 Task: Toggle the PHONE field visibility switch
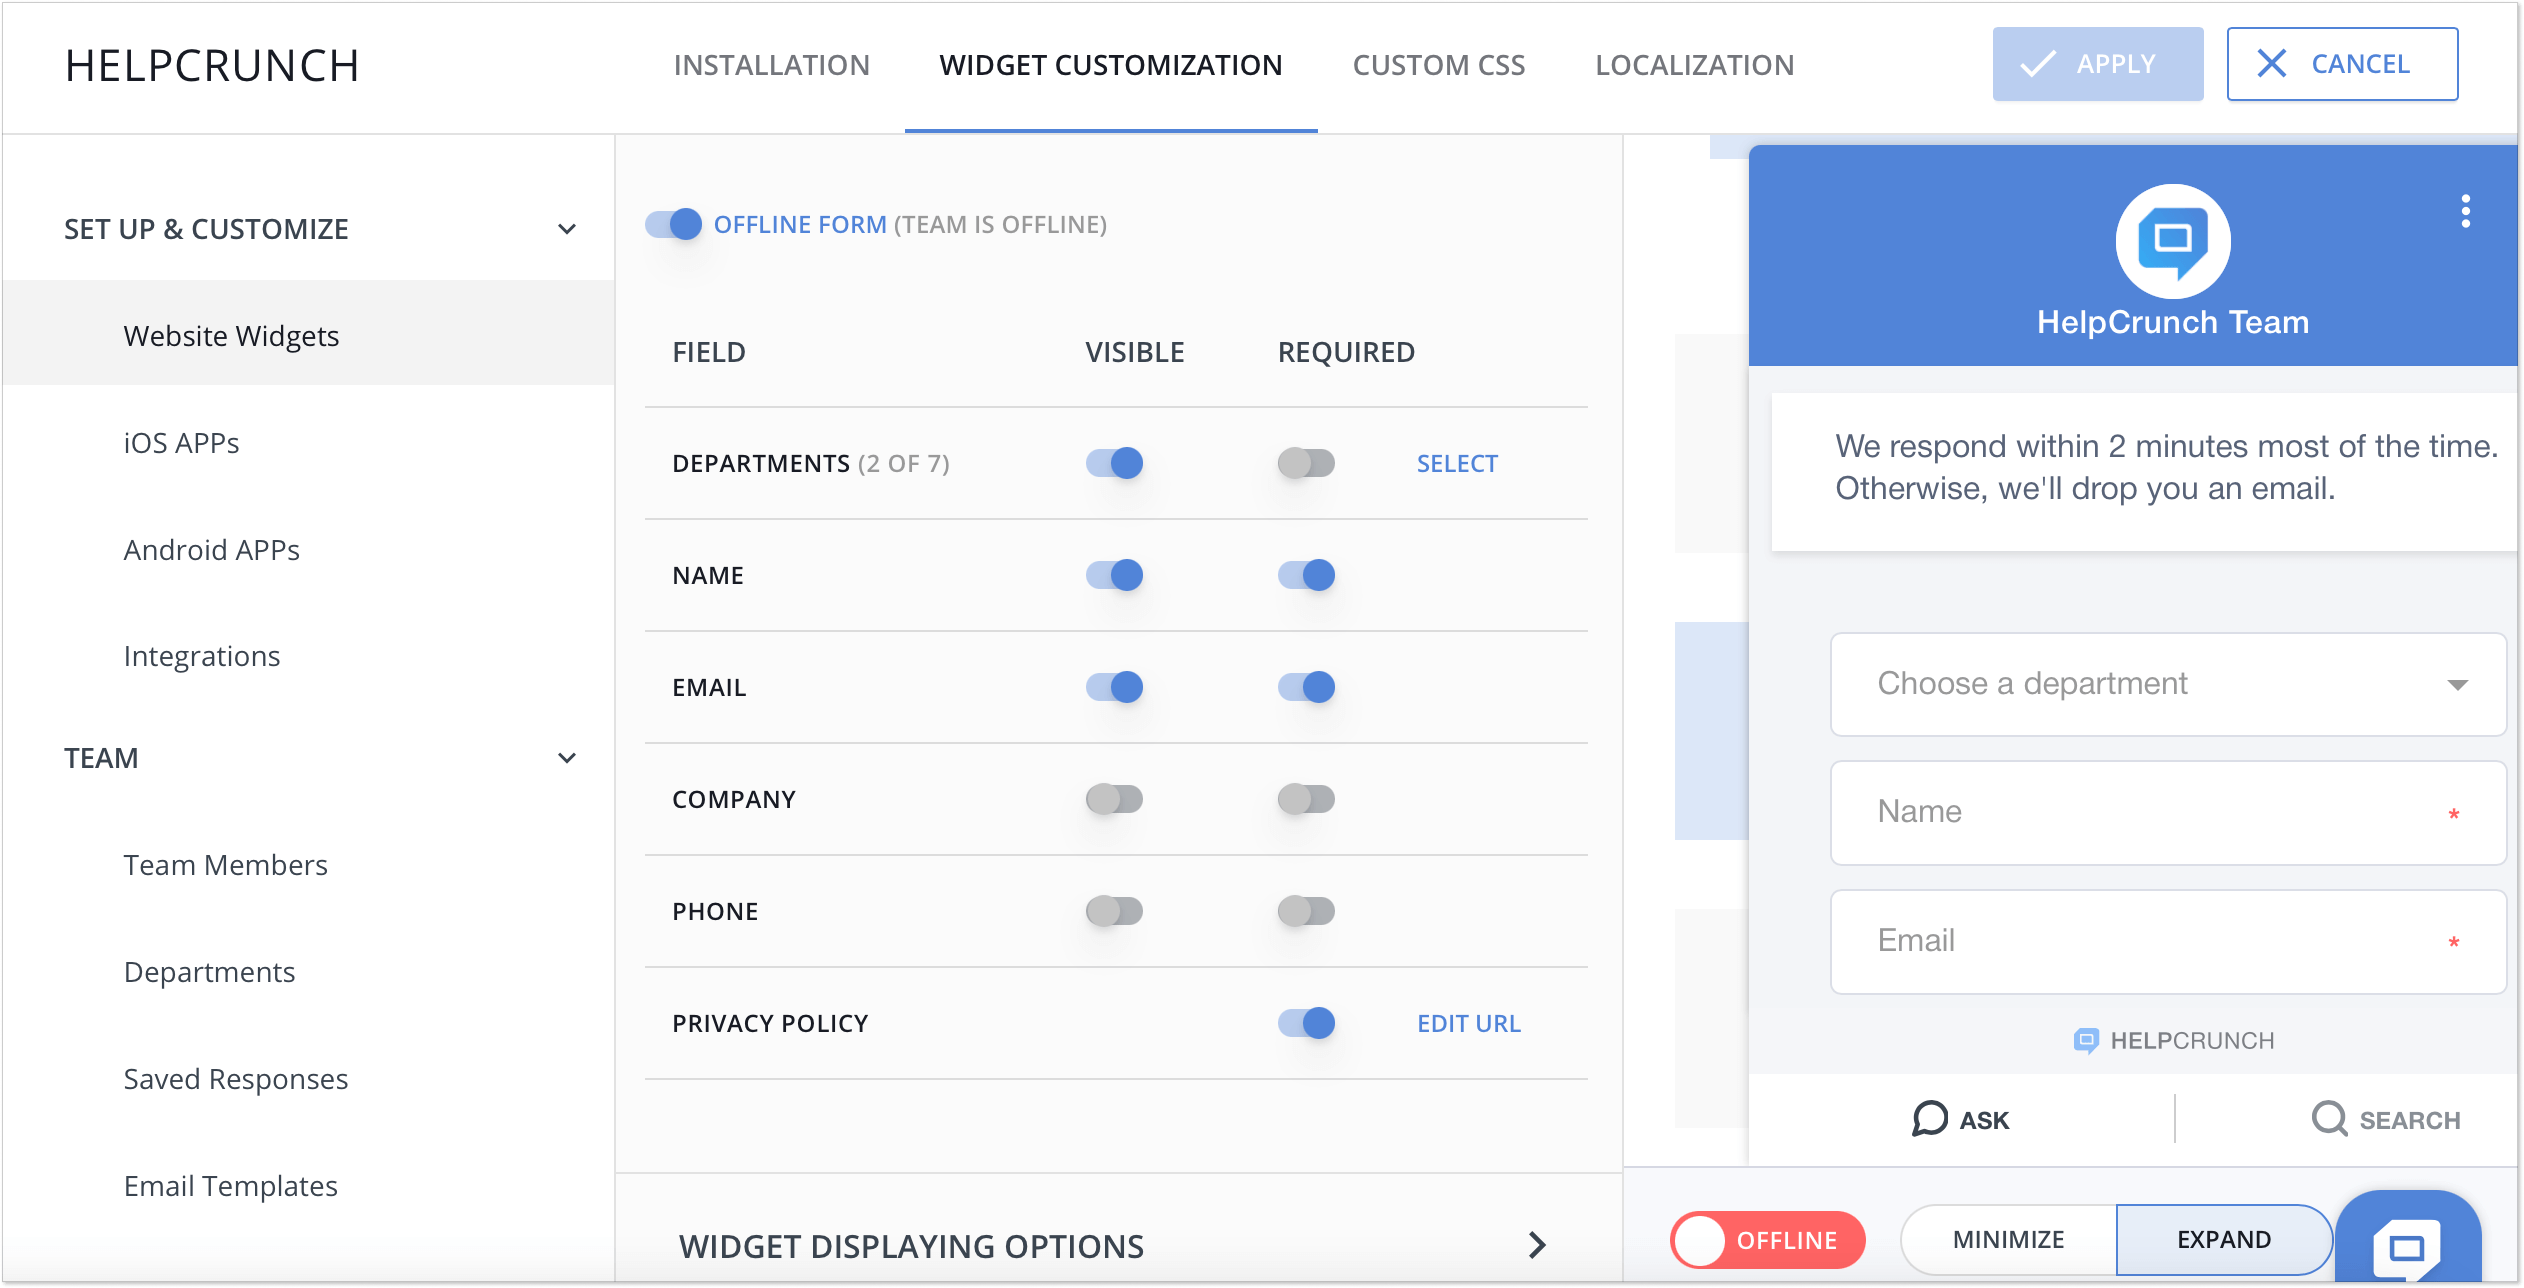(x=1113, y=910)
